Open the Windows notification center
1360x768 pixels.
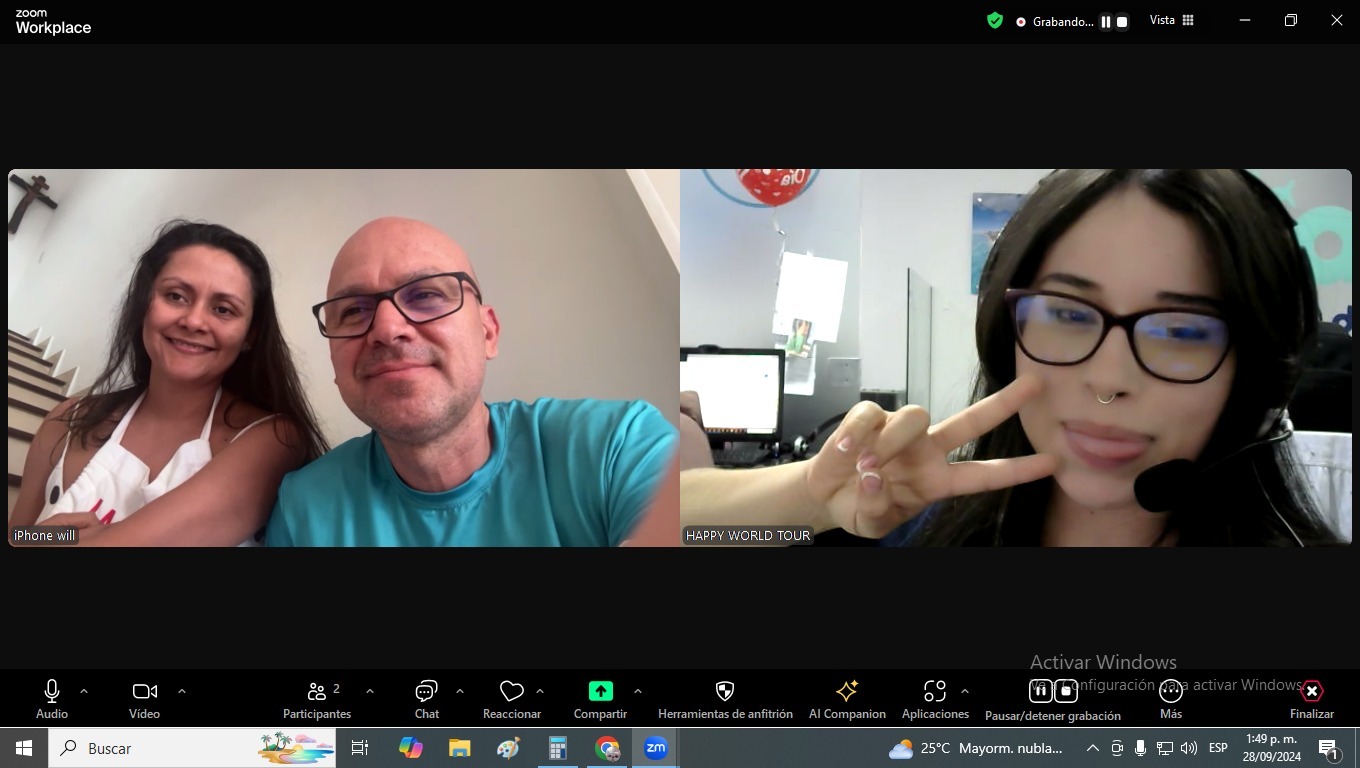[1329, 748]
